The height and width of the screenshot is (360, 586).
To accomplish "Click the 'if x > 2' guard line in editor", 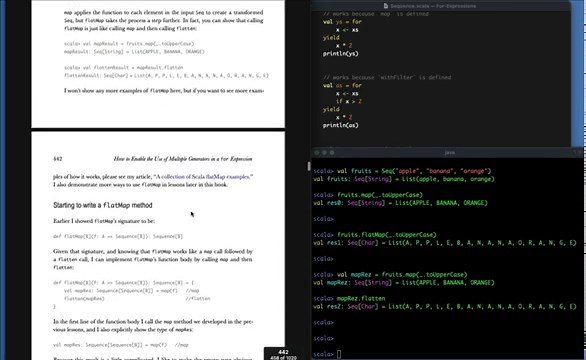I will (x=349, y=101).
